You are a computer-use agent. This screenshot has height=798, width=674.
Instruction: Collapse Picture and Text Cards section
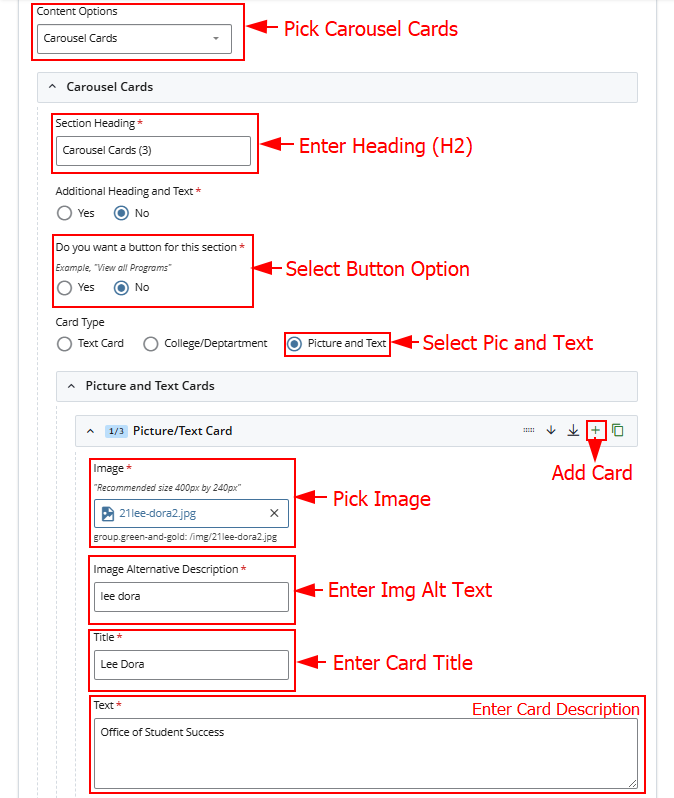[71, 386]
